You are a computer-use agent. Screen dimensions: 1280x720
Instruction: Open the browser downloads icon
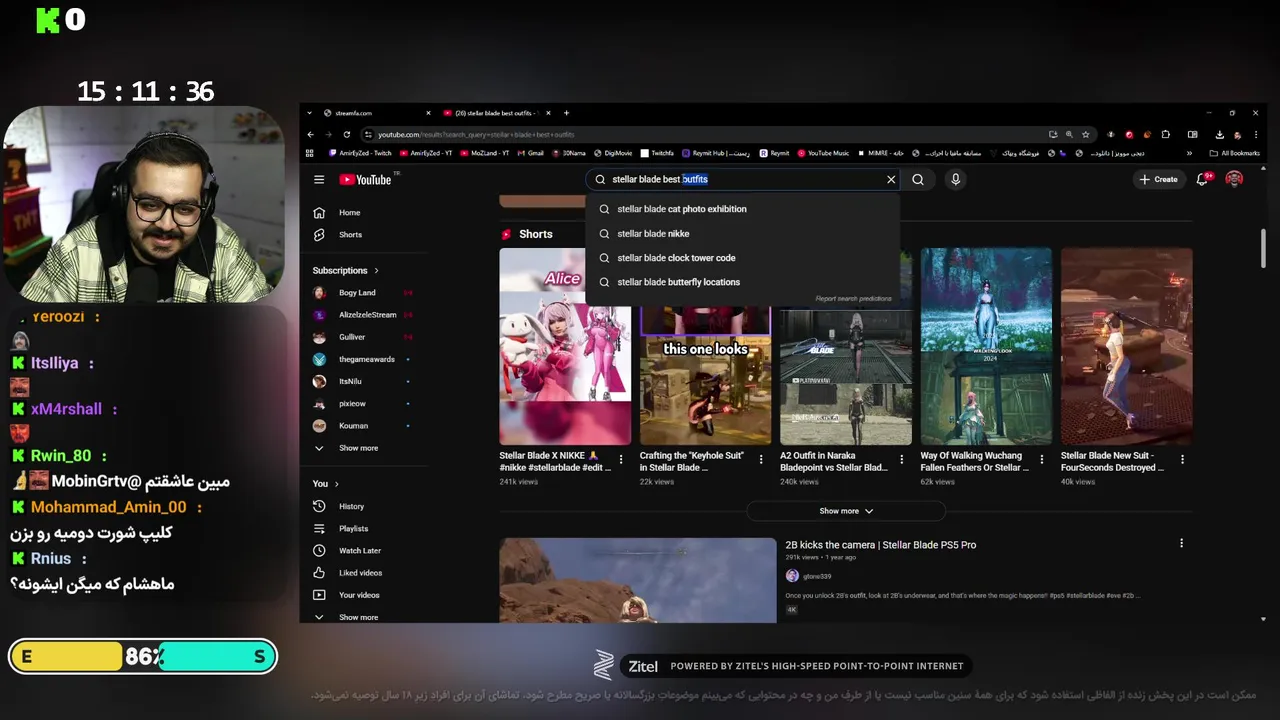tap(1220, 135)
